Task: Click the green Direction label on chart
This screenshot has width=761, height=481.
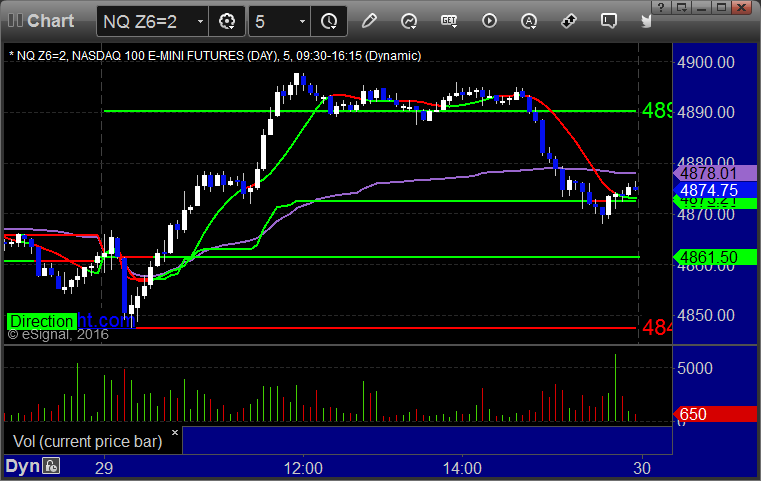Action: 41,321
